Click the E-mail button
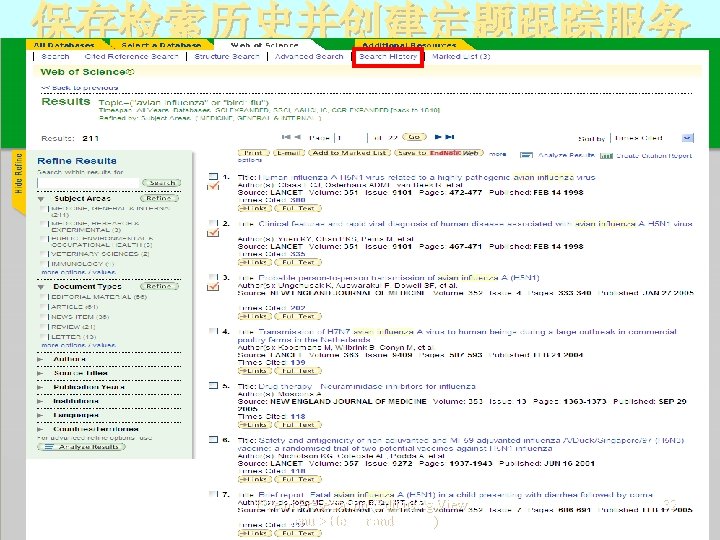The width and height of the screenshot is (720, 540). 289,153
